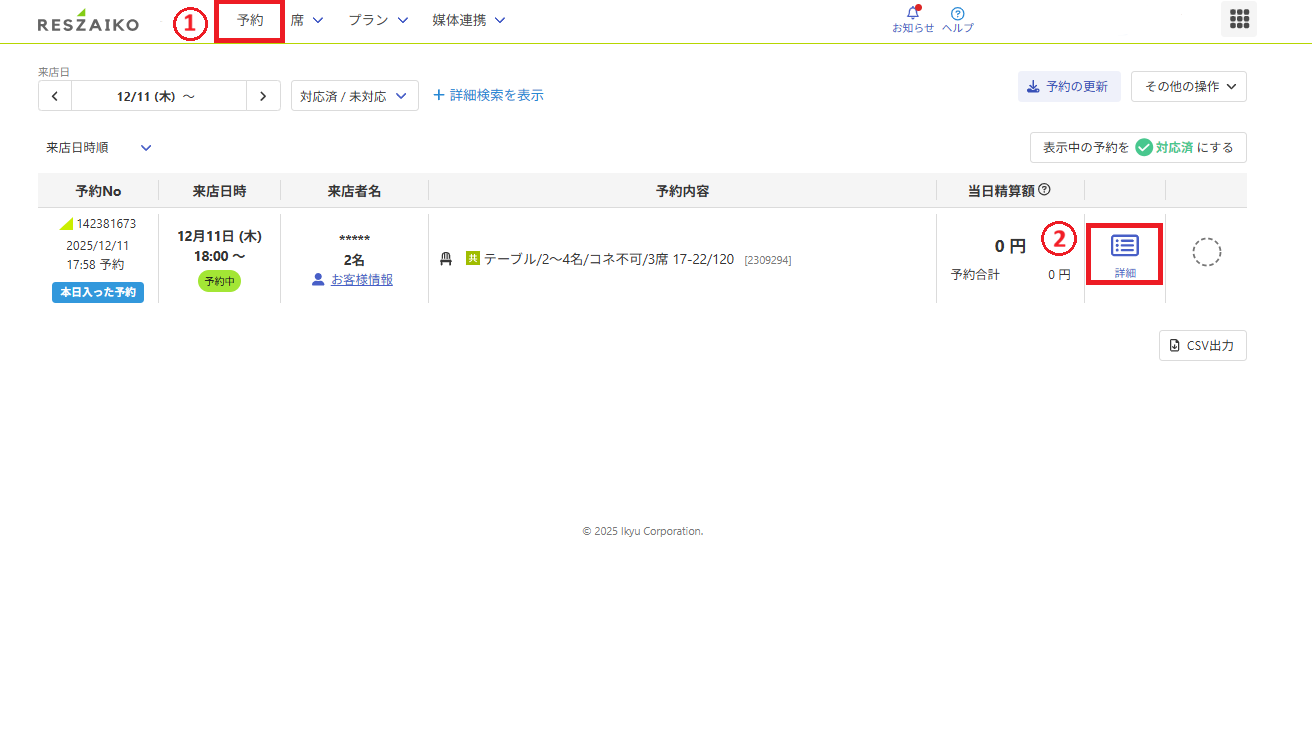1312x736 pixels.
Task: Open the app grid icon at top right
Action: click(x=1239, y=19)
